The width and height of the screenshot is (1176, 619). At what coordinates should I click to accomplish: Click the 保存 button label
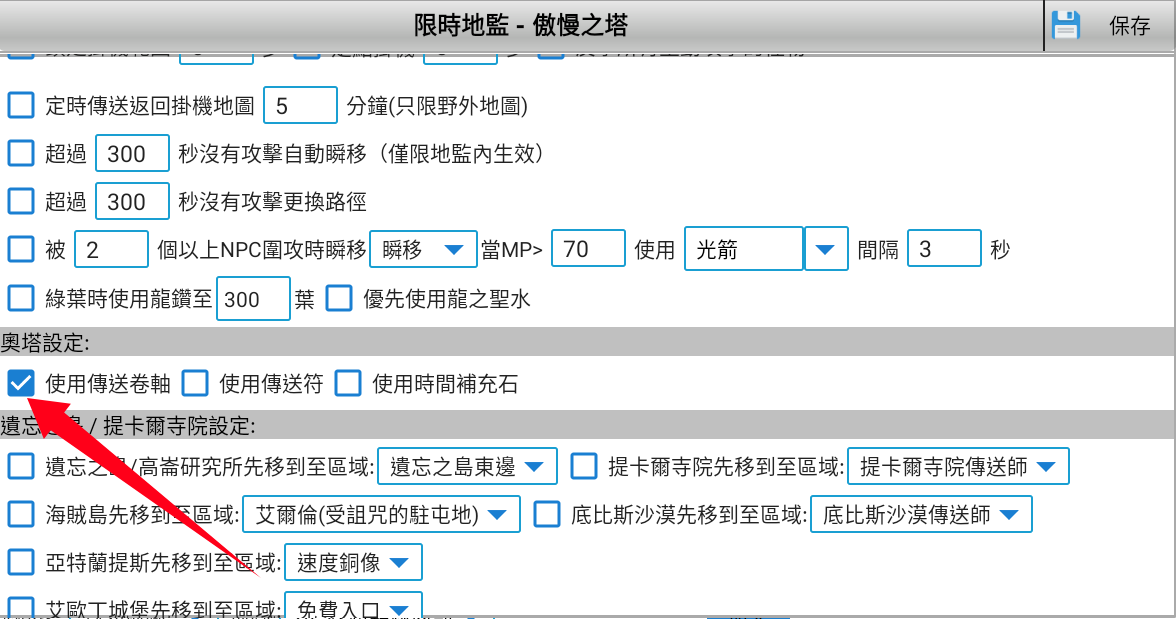point(1130,26)
